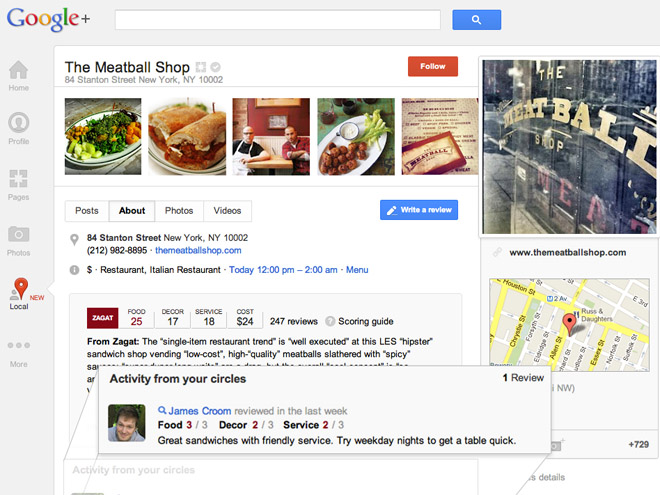Open the meatball sandwich photo thumbnail

(187, 136)
